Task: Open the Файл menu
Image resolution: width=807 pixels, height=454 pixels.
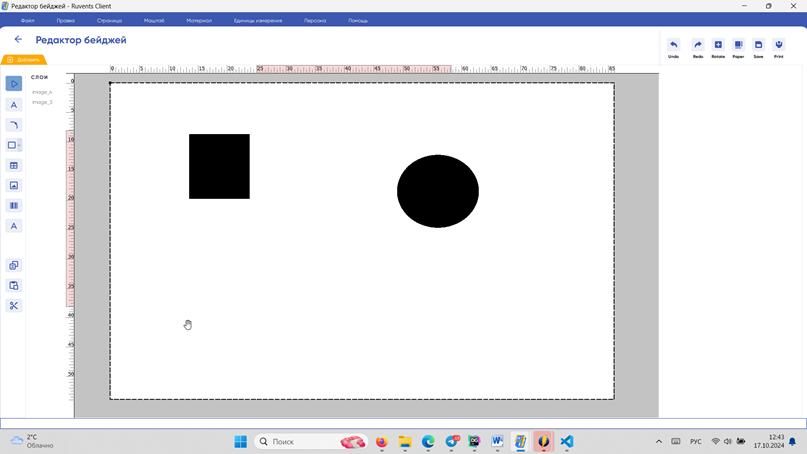Action: (28, 20)
